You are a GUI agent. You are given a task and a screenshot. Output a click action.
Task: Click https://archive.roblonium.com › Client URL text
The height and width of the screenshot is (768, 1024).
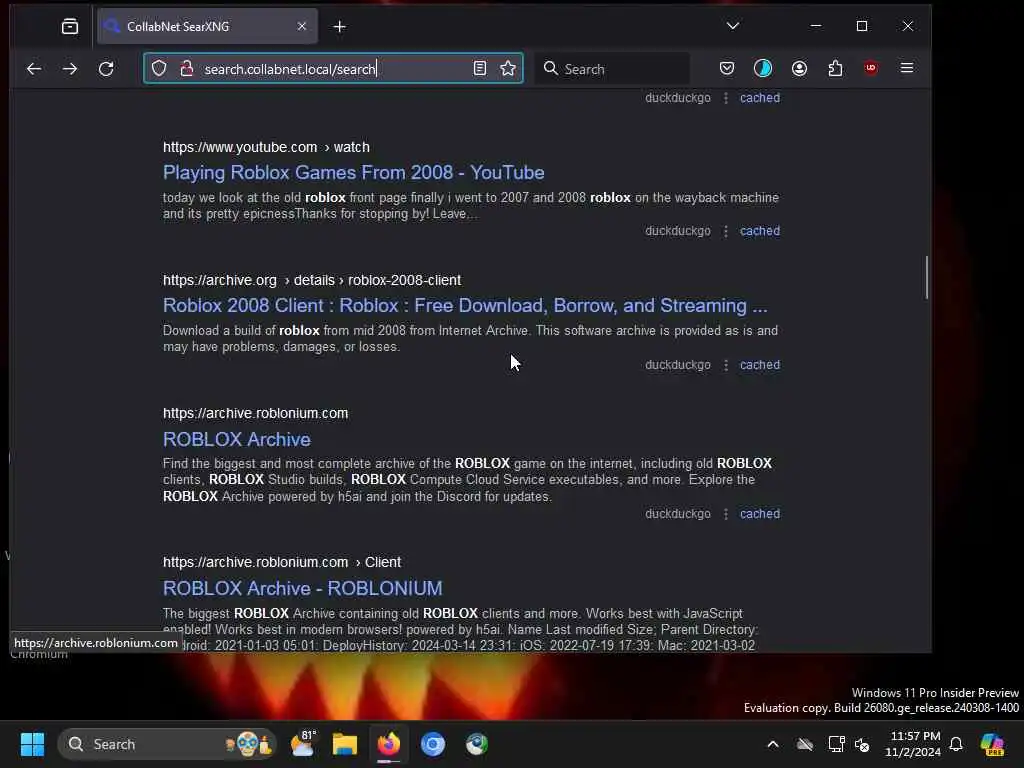pos(281,562)
